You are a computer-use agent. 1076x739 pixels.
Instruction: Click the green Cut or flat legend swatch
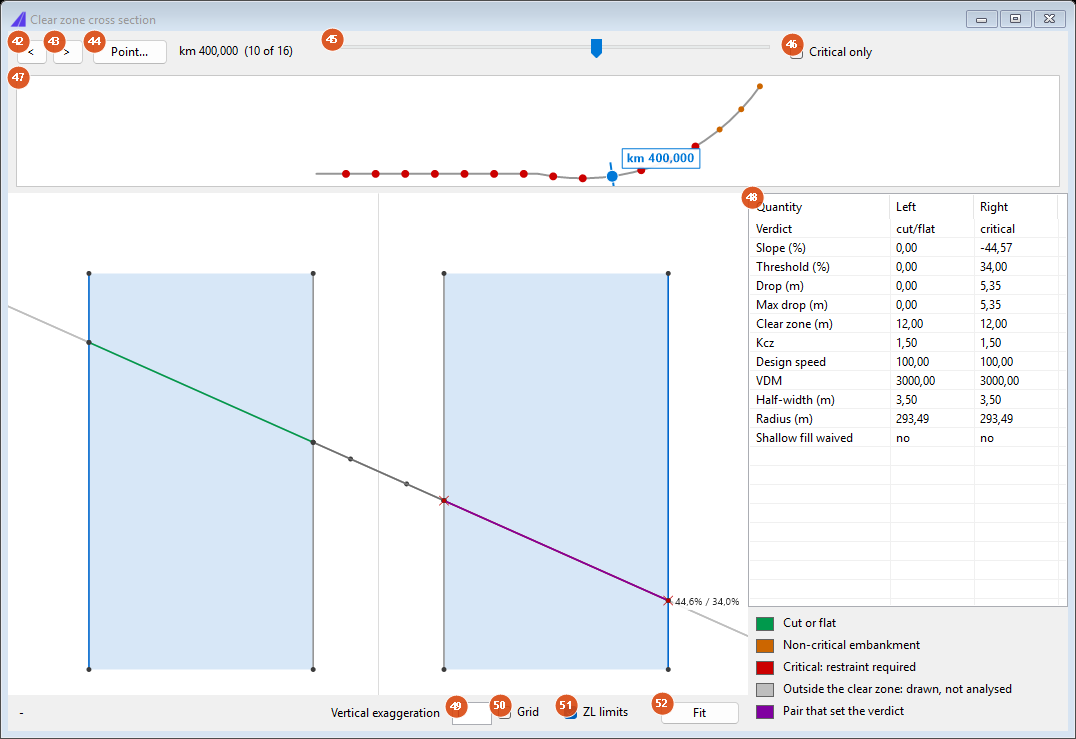(764, 623)
